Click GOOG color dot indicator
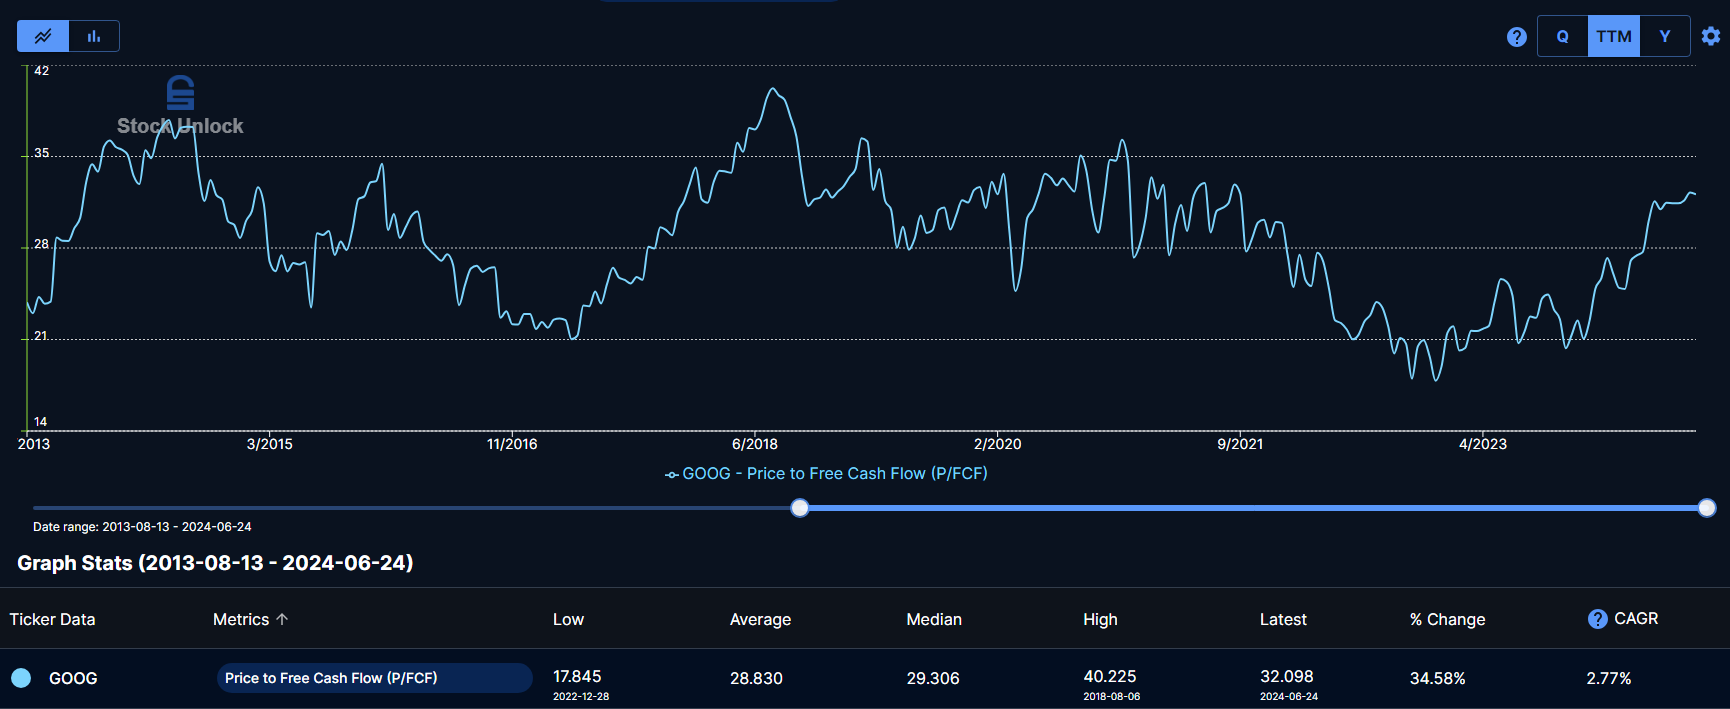Viewport: 1730px width, 709px height. pos(21,678)
